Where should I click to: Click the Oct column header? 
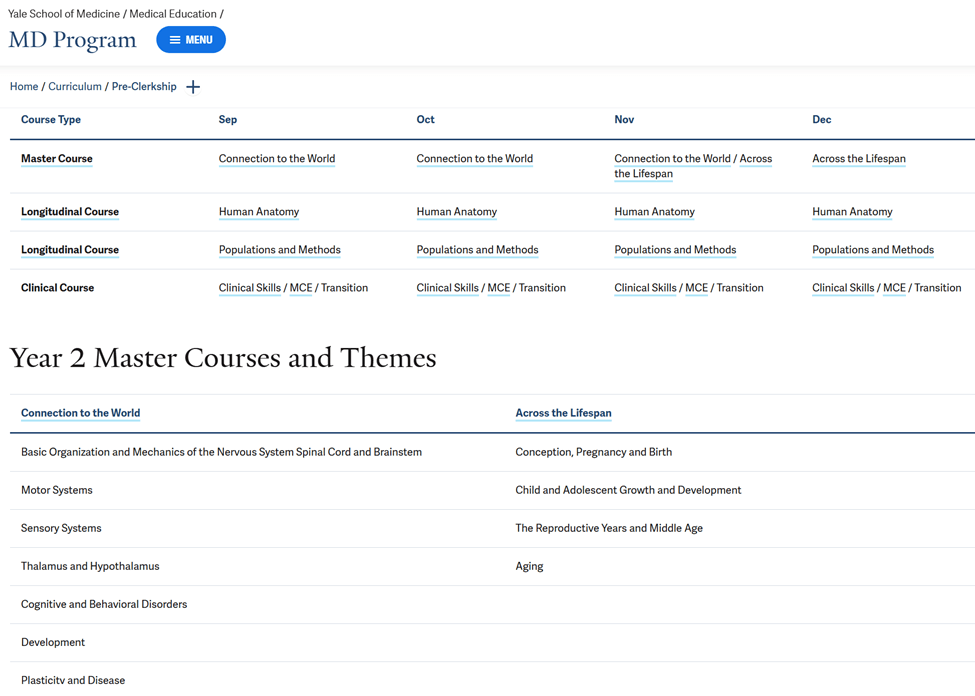tap(425, 119)
